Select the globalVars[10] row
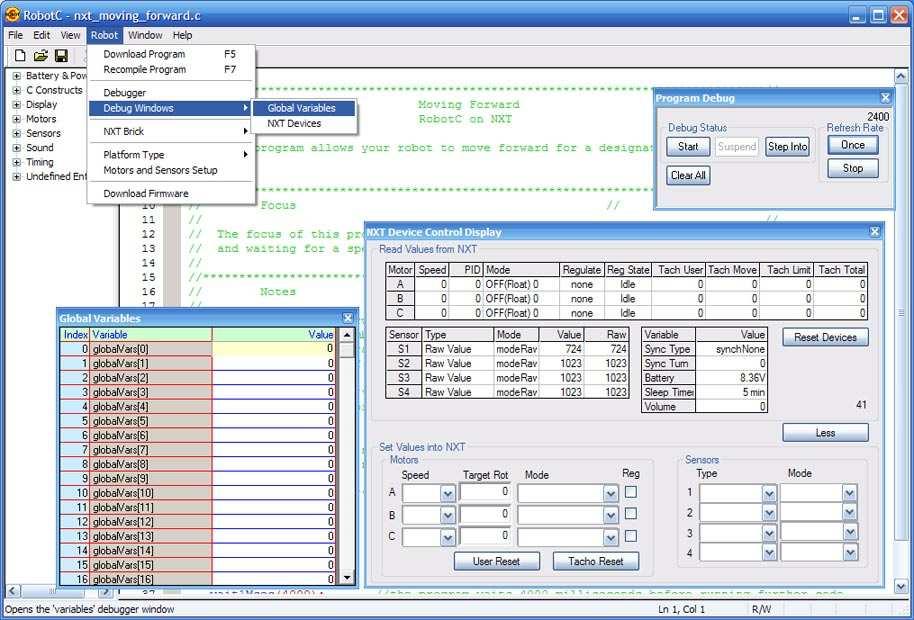 tap(198, 493)
